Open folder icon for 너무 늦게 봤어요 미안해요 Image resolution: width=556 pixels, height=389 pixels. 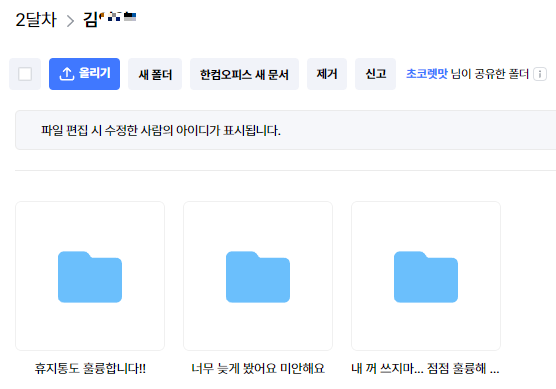[x=258, y=277]
